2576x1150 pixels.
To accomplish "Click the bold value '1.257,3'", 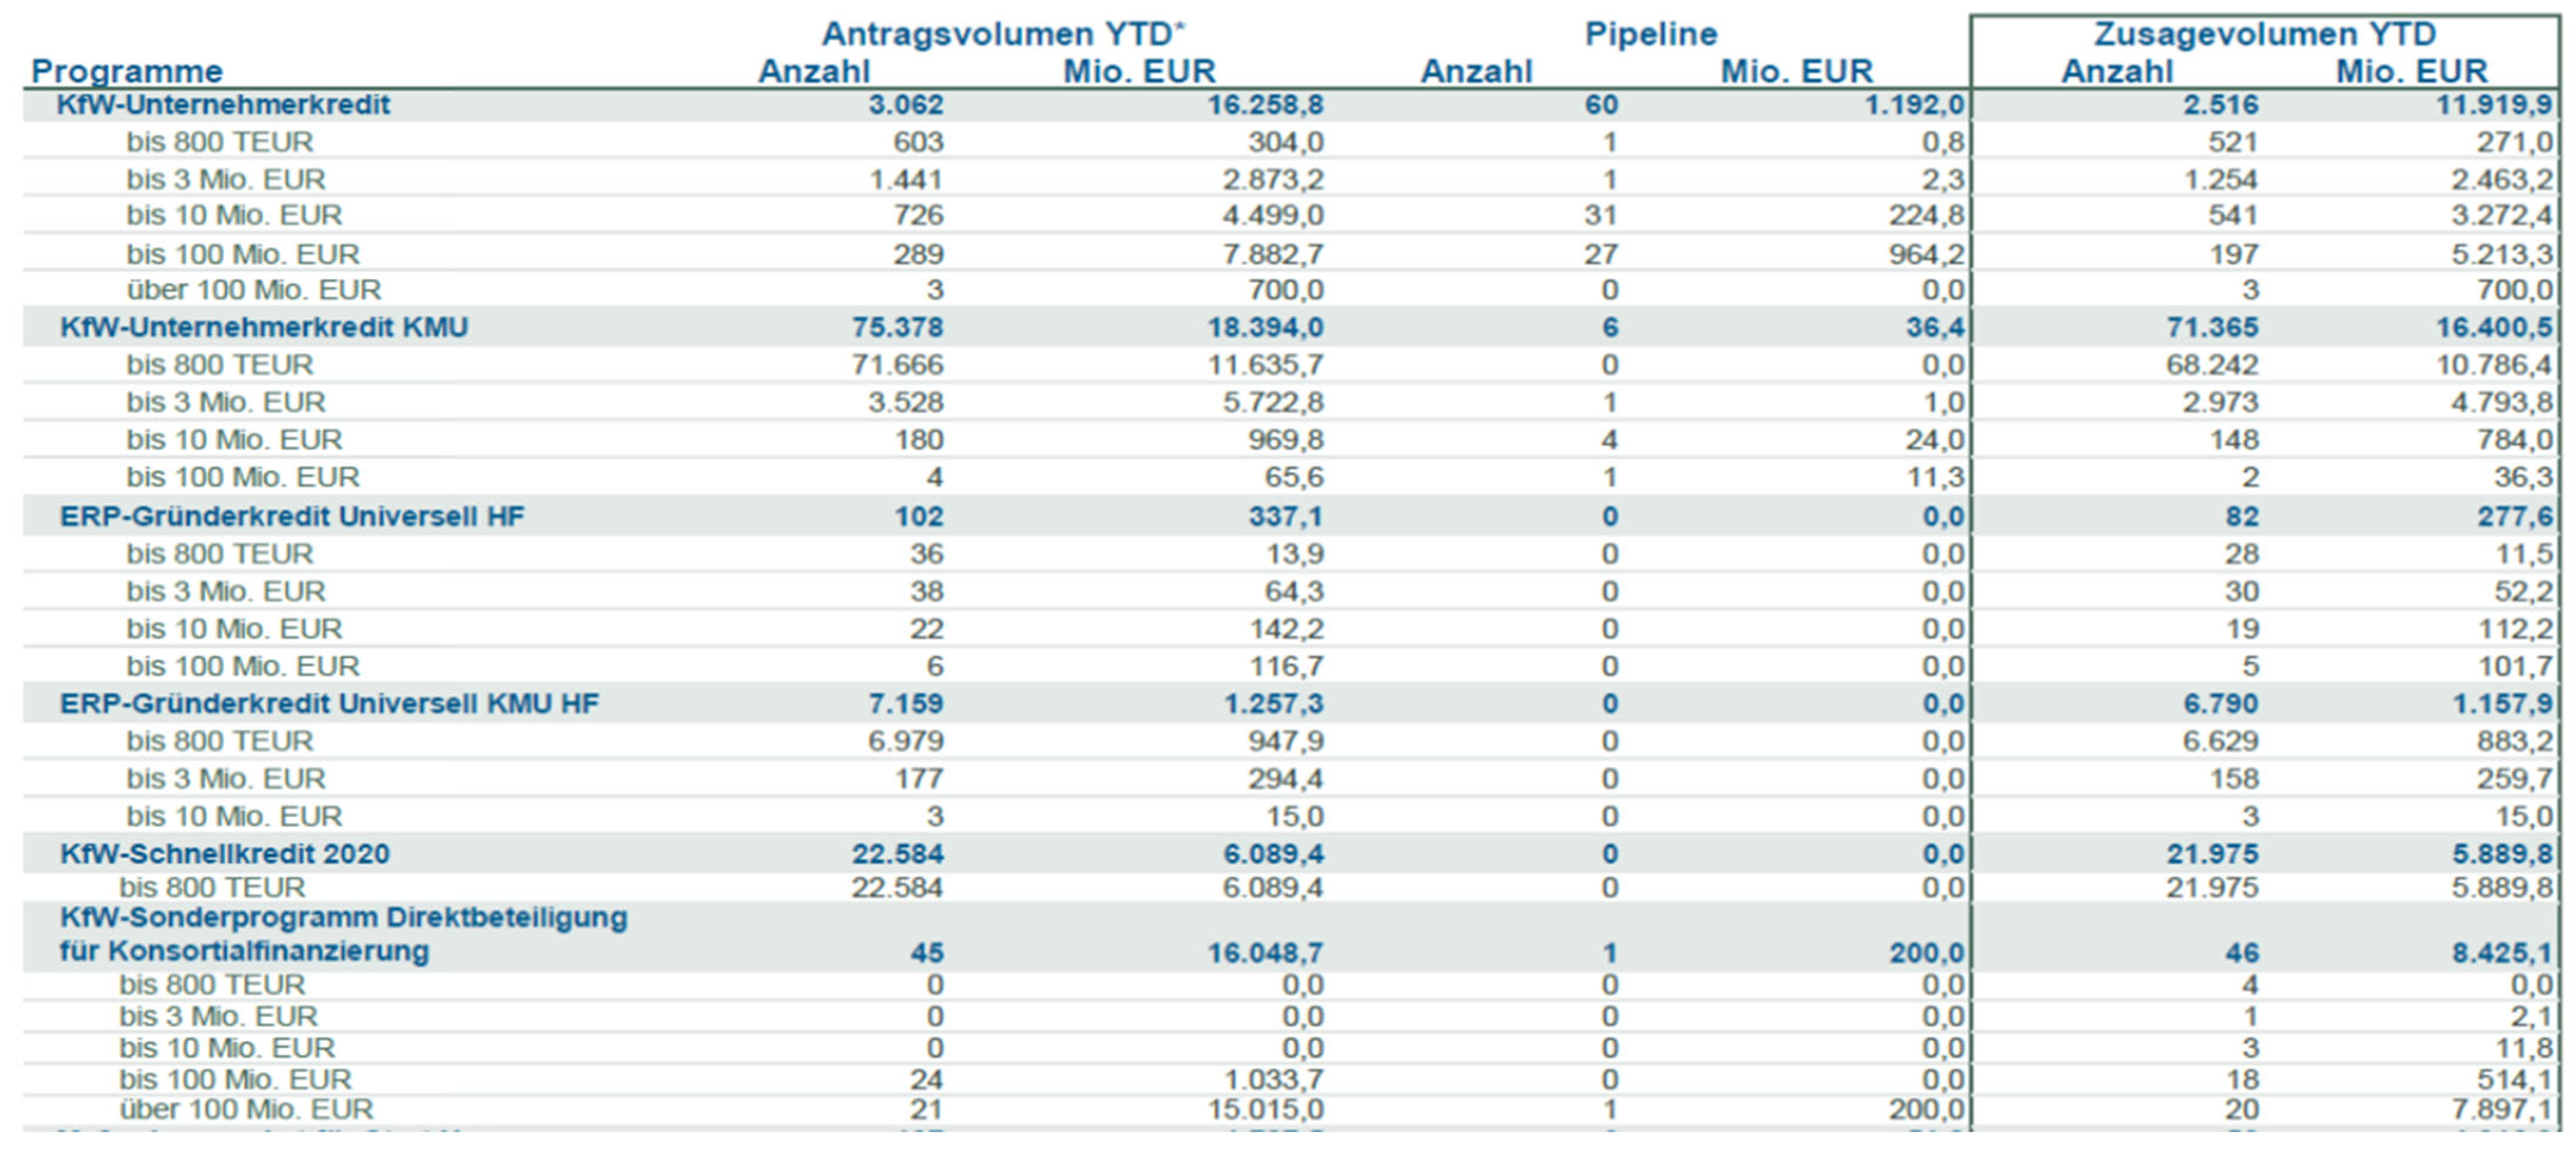I will pos(1273,703).
